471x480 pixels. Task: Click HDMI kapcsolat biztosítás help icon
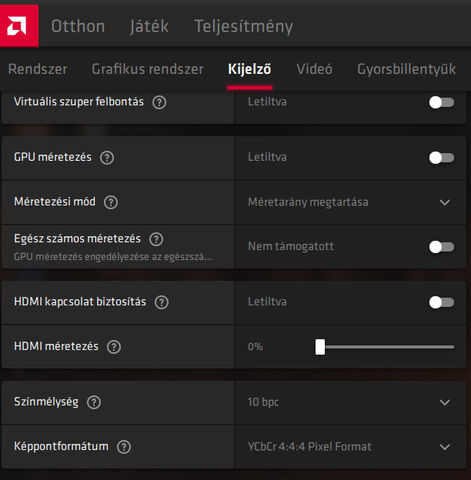(x=161, y=302)
